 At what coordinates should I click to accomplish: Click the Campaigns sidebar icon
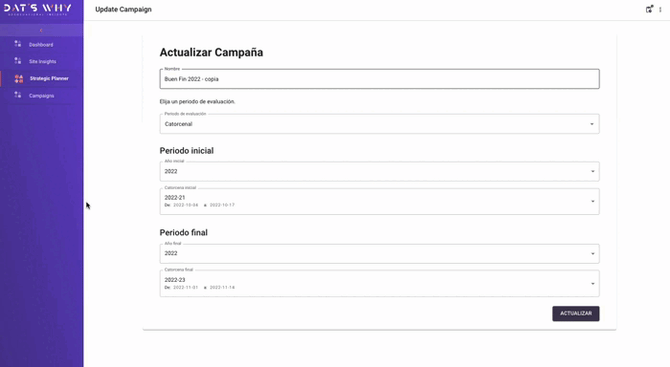pyautogui.click(x=18, y=95)
